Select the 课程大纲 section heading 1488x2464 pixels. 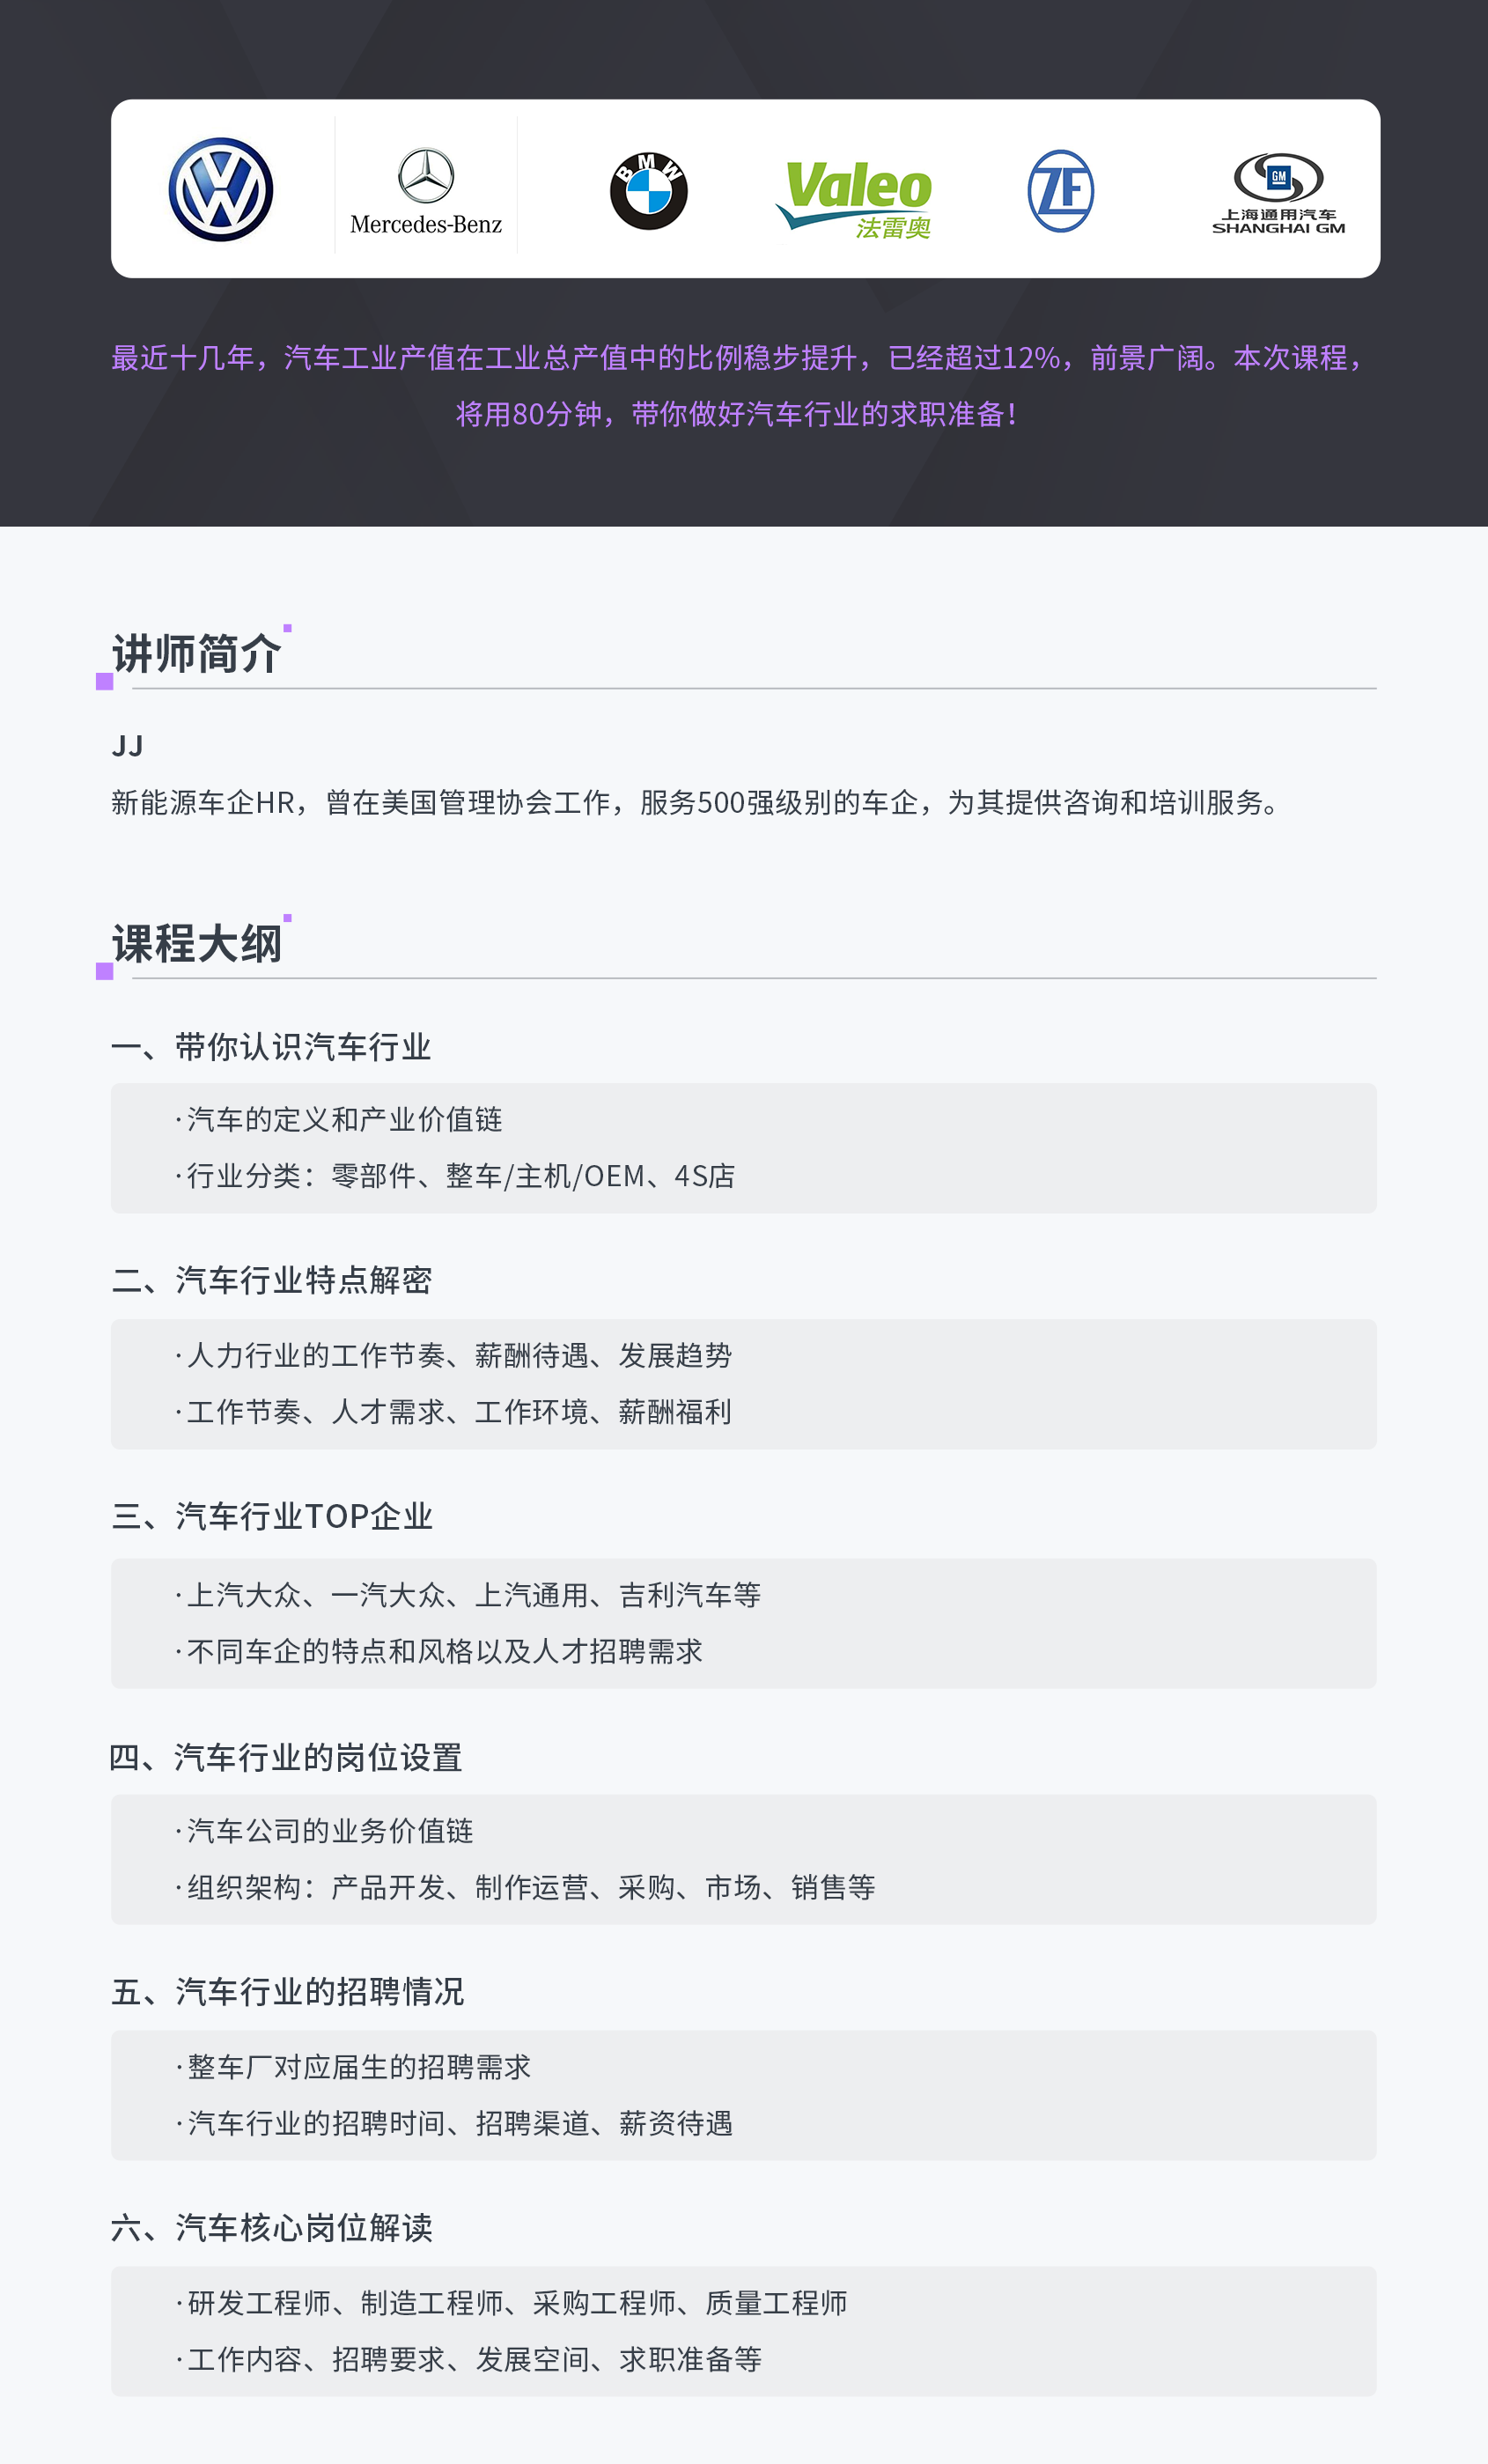point(197,944)
